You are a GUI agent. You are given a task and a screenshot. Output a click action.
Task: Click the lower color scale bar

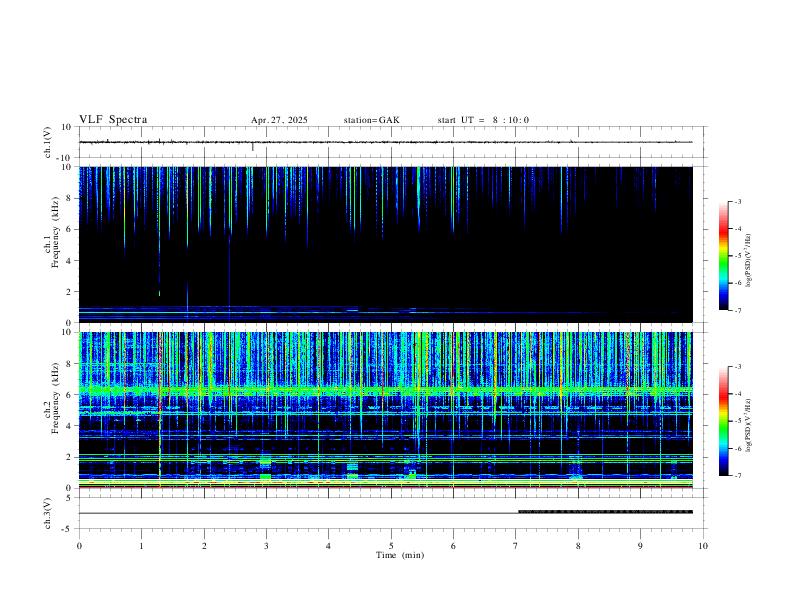[723, 421]
